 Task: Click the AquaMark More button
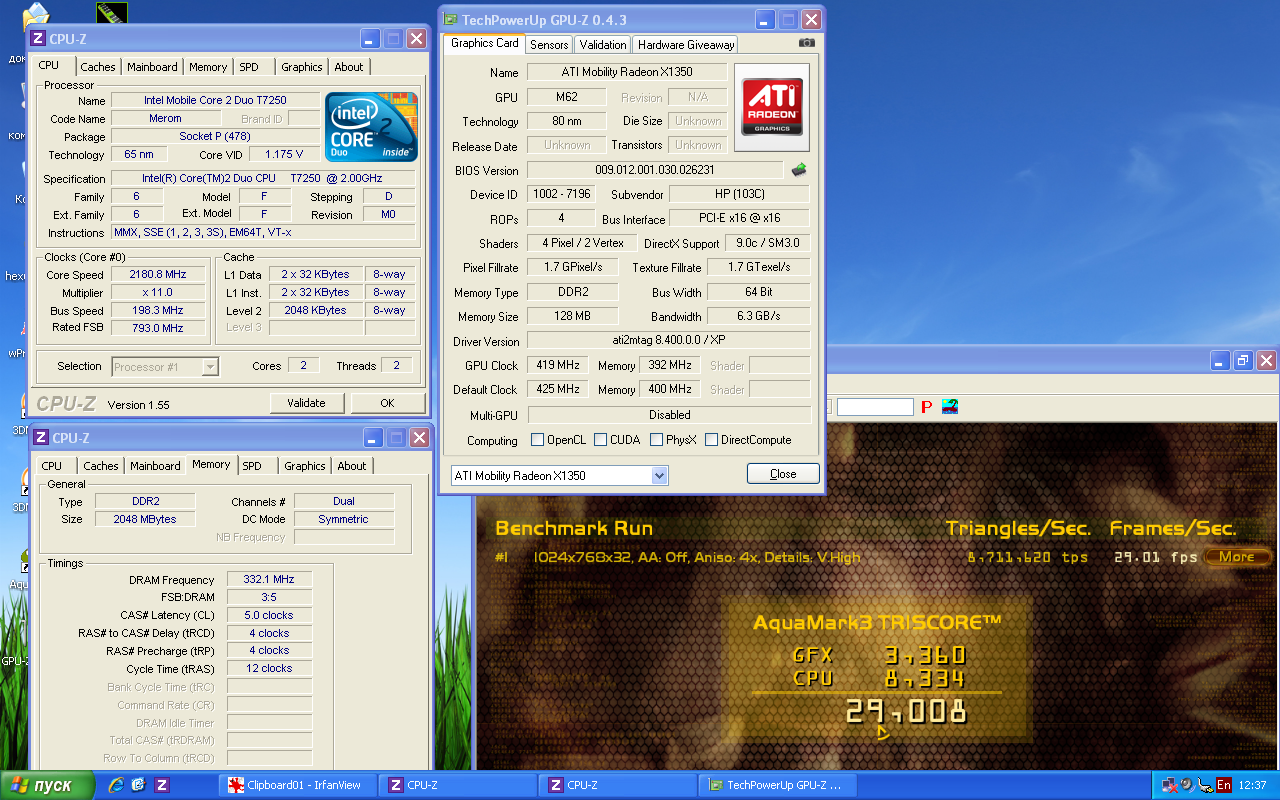pos(1237,557)
